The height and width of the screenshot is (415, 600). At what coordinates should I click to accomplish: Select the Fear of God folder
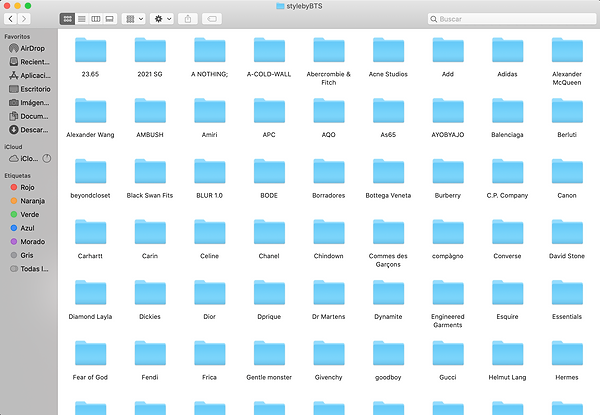[90, 353]
